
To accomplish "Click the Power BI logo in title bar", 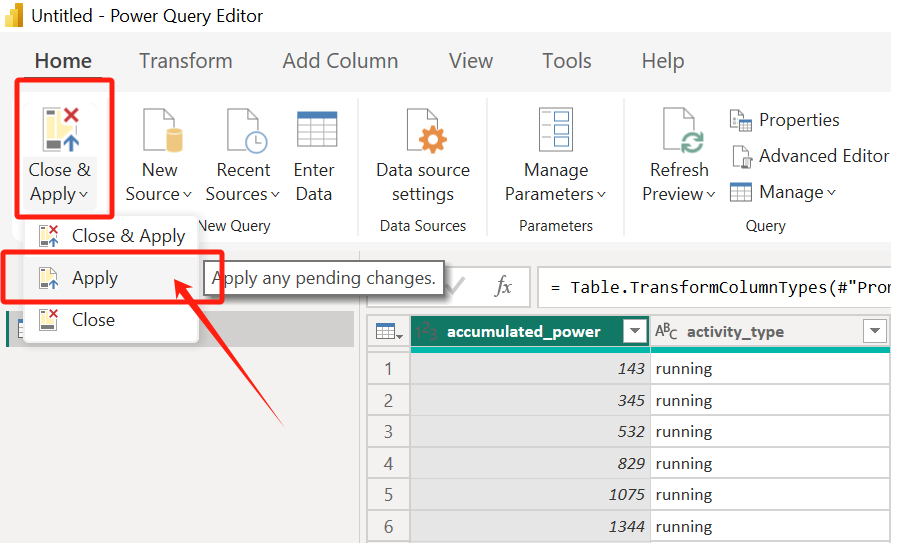I will tap(14, 15).
